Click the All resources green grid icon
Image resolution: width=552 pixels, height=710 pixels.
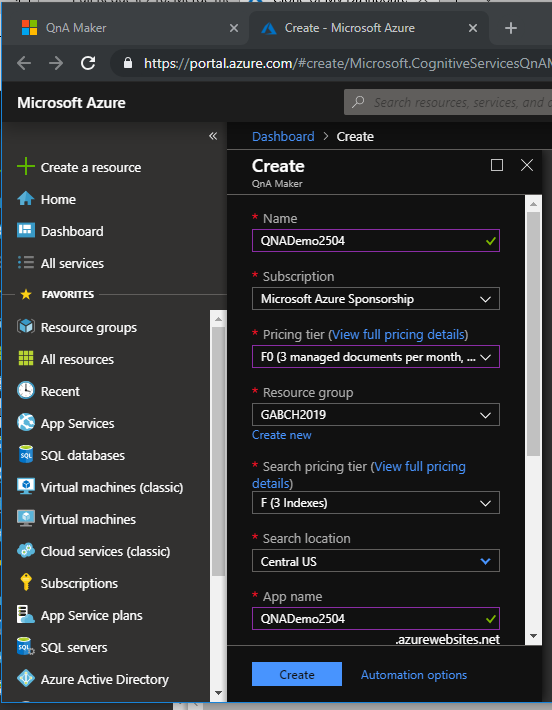point(26,358)
